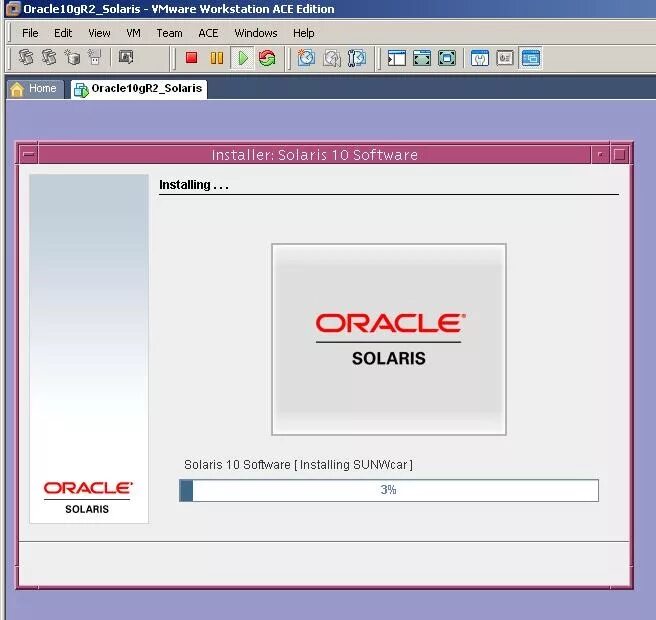The image size is (656, 620).
Task: Open the VM menu
Action: [133, 33]
